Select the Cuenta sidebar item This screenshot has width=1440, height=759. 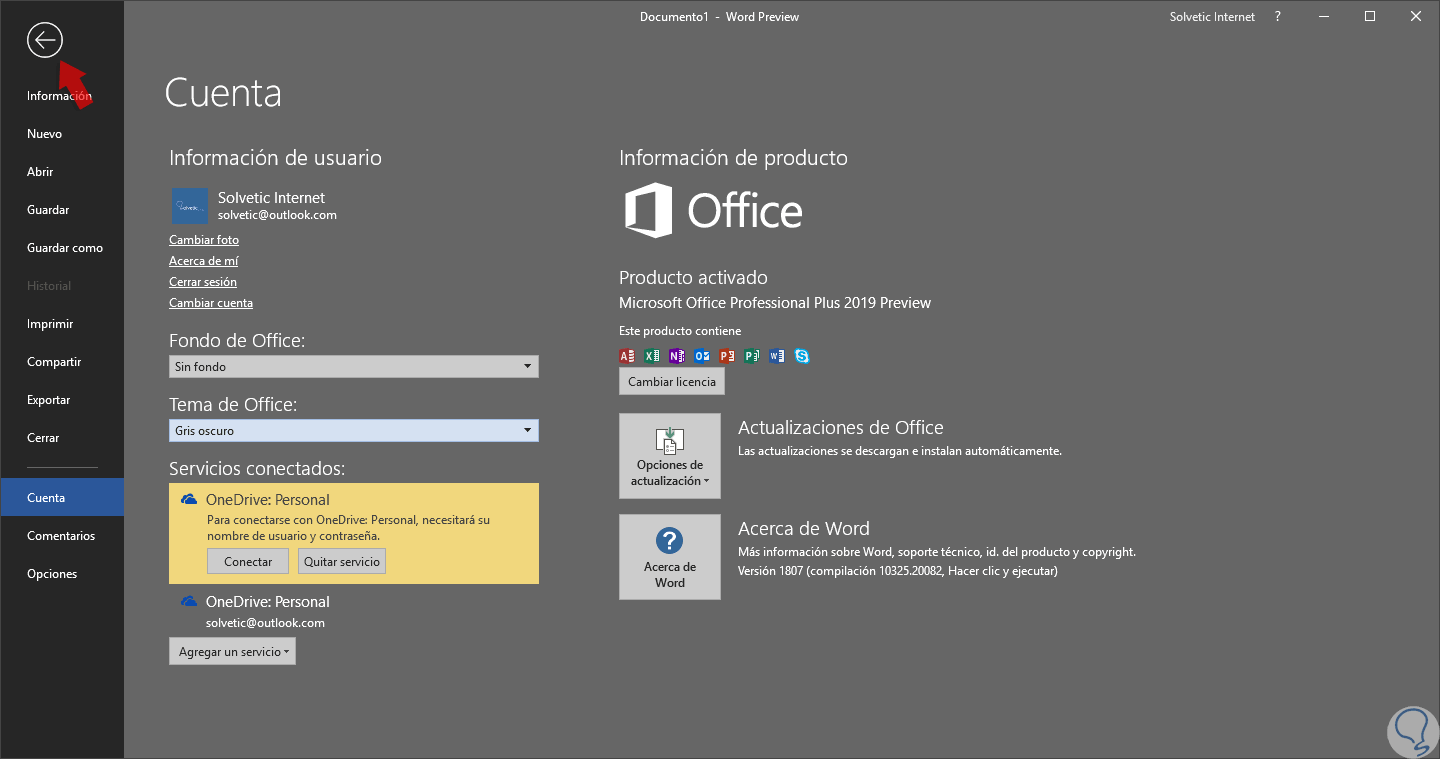pyautogui.click(x=62, y=498)
